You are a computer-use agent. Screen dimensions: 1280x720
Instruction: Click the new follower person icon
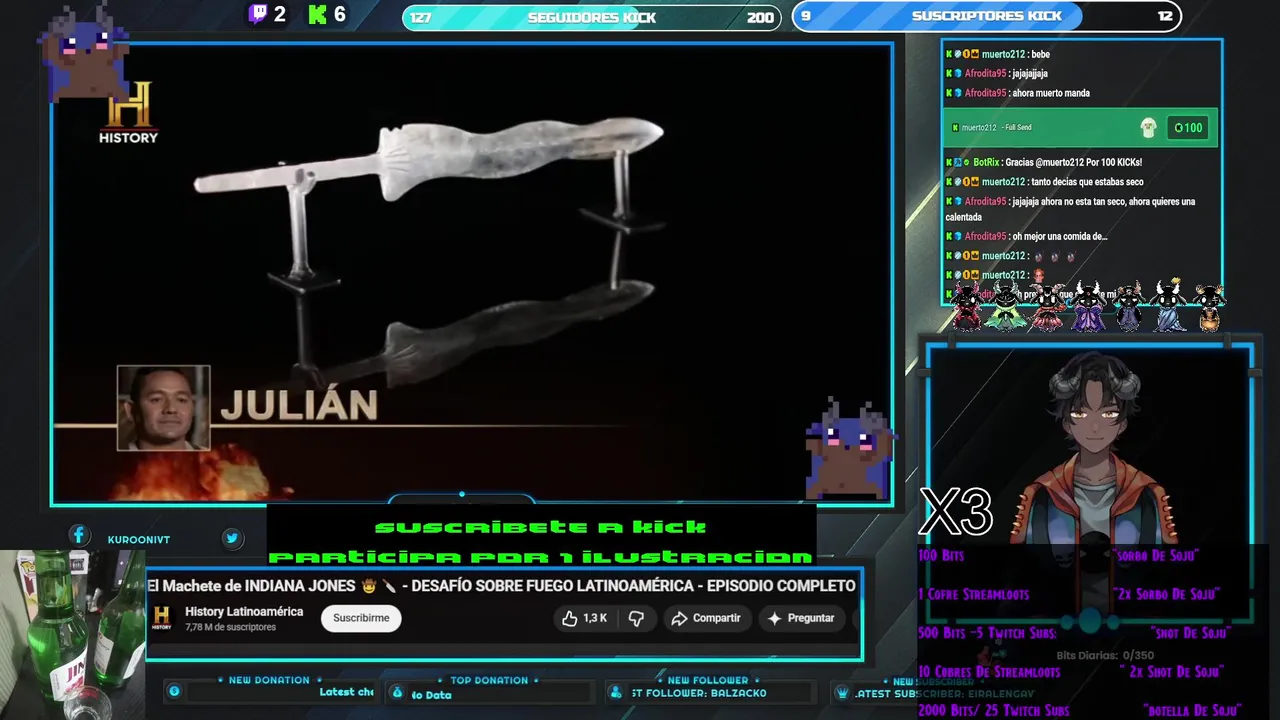[x=615, y=692]
